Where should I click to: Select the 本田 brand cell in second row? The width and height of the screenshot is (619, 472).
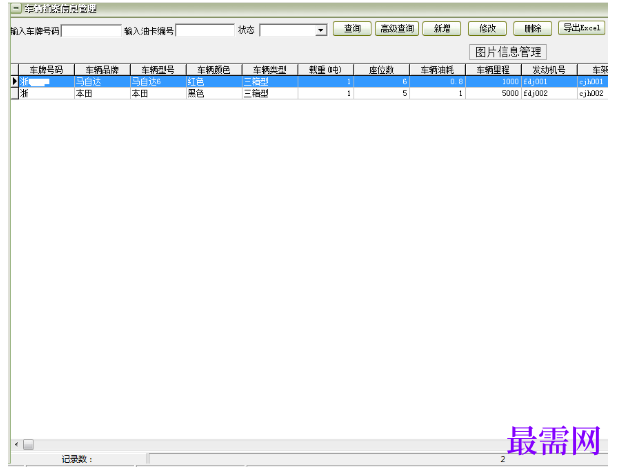pos(103,94)
